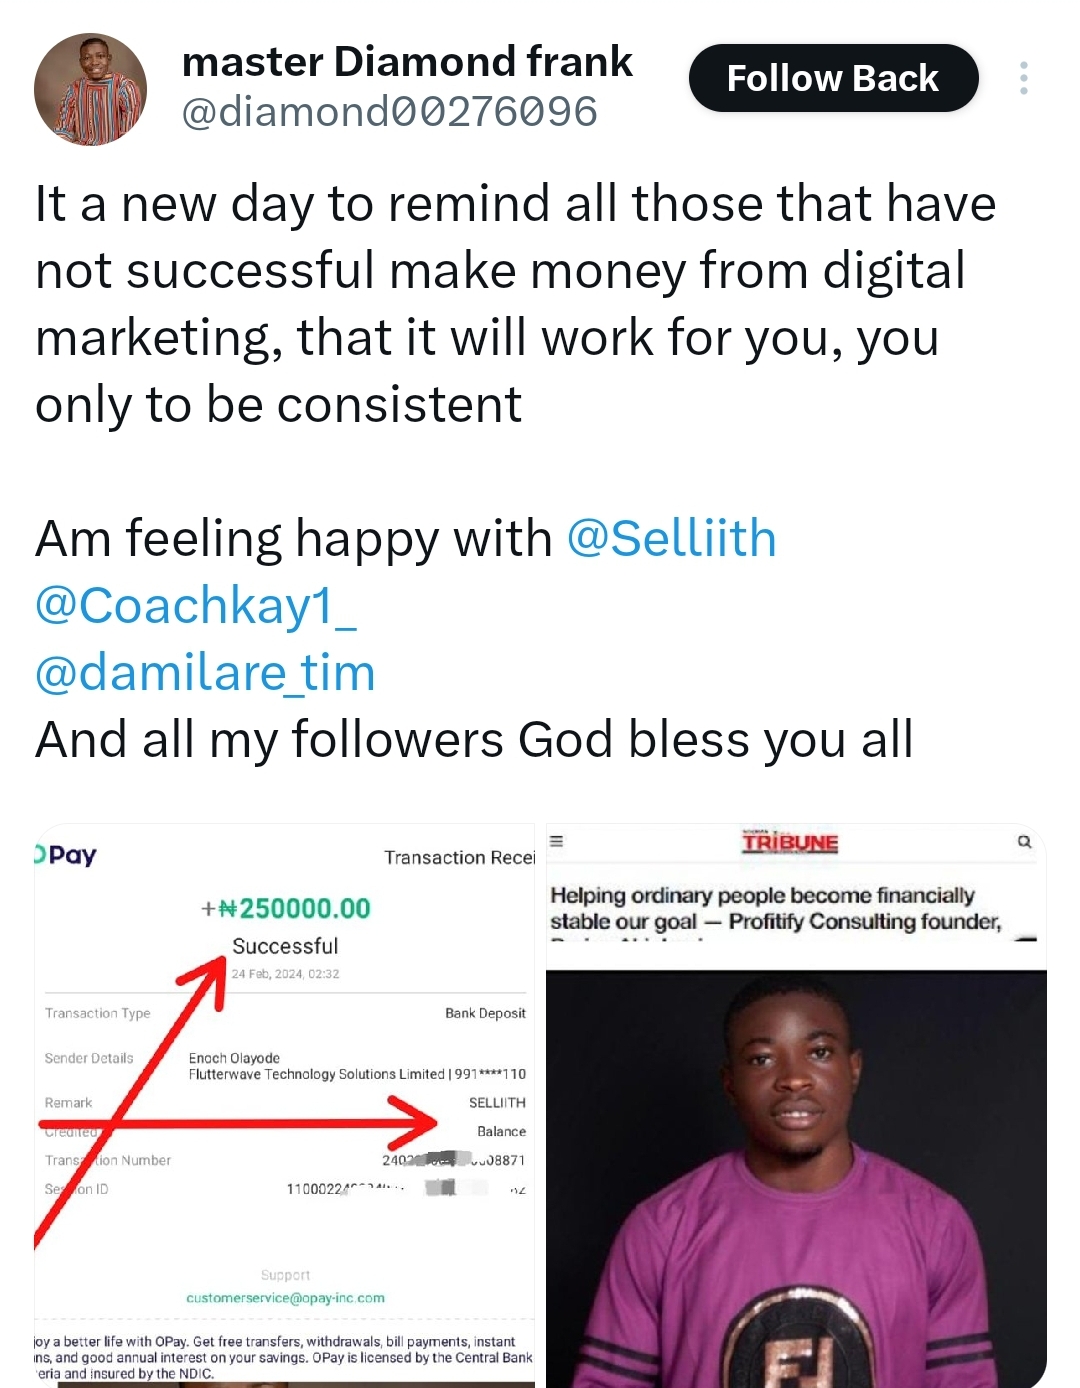Open master Diamond frank's profile picture

[91, 89]
